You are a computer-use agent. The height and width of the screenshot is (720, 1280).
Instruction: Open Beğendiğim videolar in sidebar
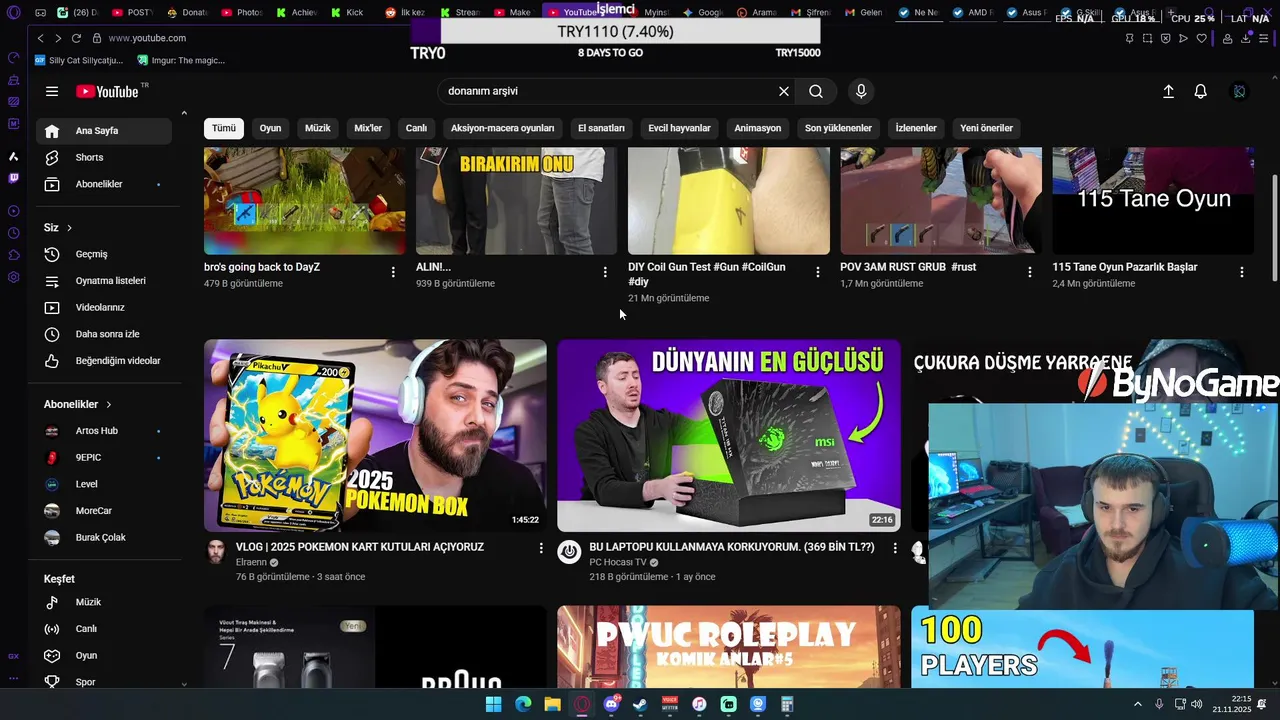pos(104,360)
